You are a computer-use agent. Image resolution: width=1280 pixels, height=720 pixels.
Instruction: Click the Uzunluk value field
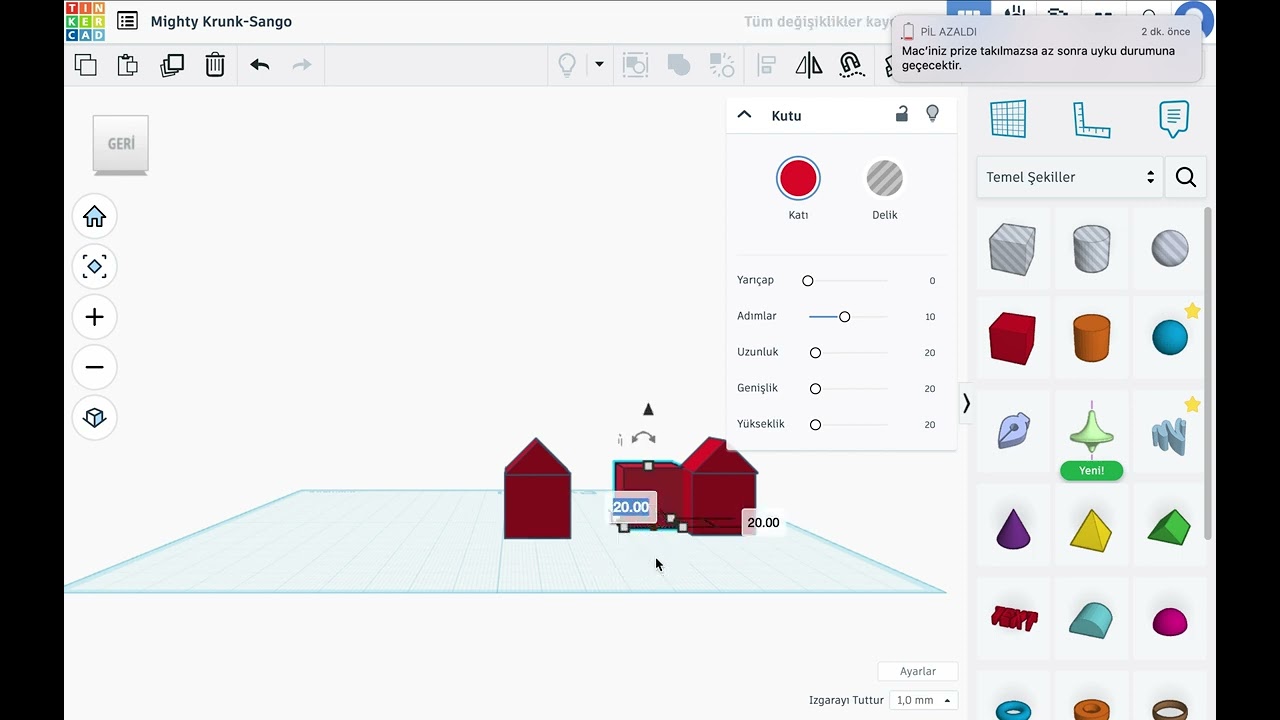(930, 353)
